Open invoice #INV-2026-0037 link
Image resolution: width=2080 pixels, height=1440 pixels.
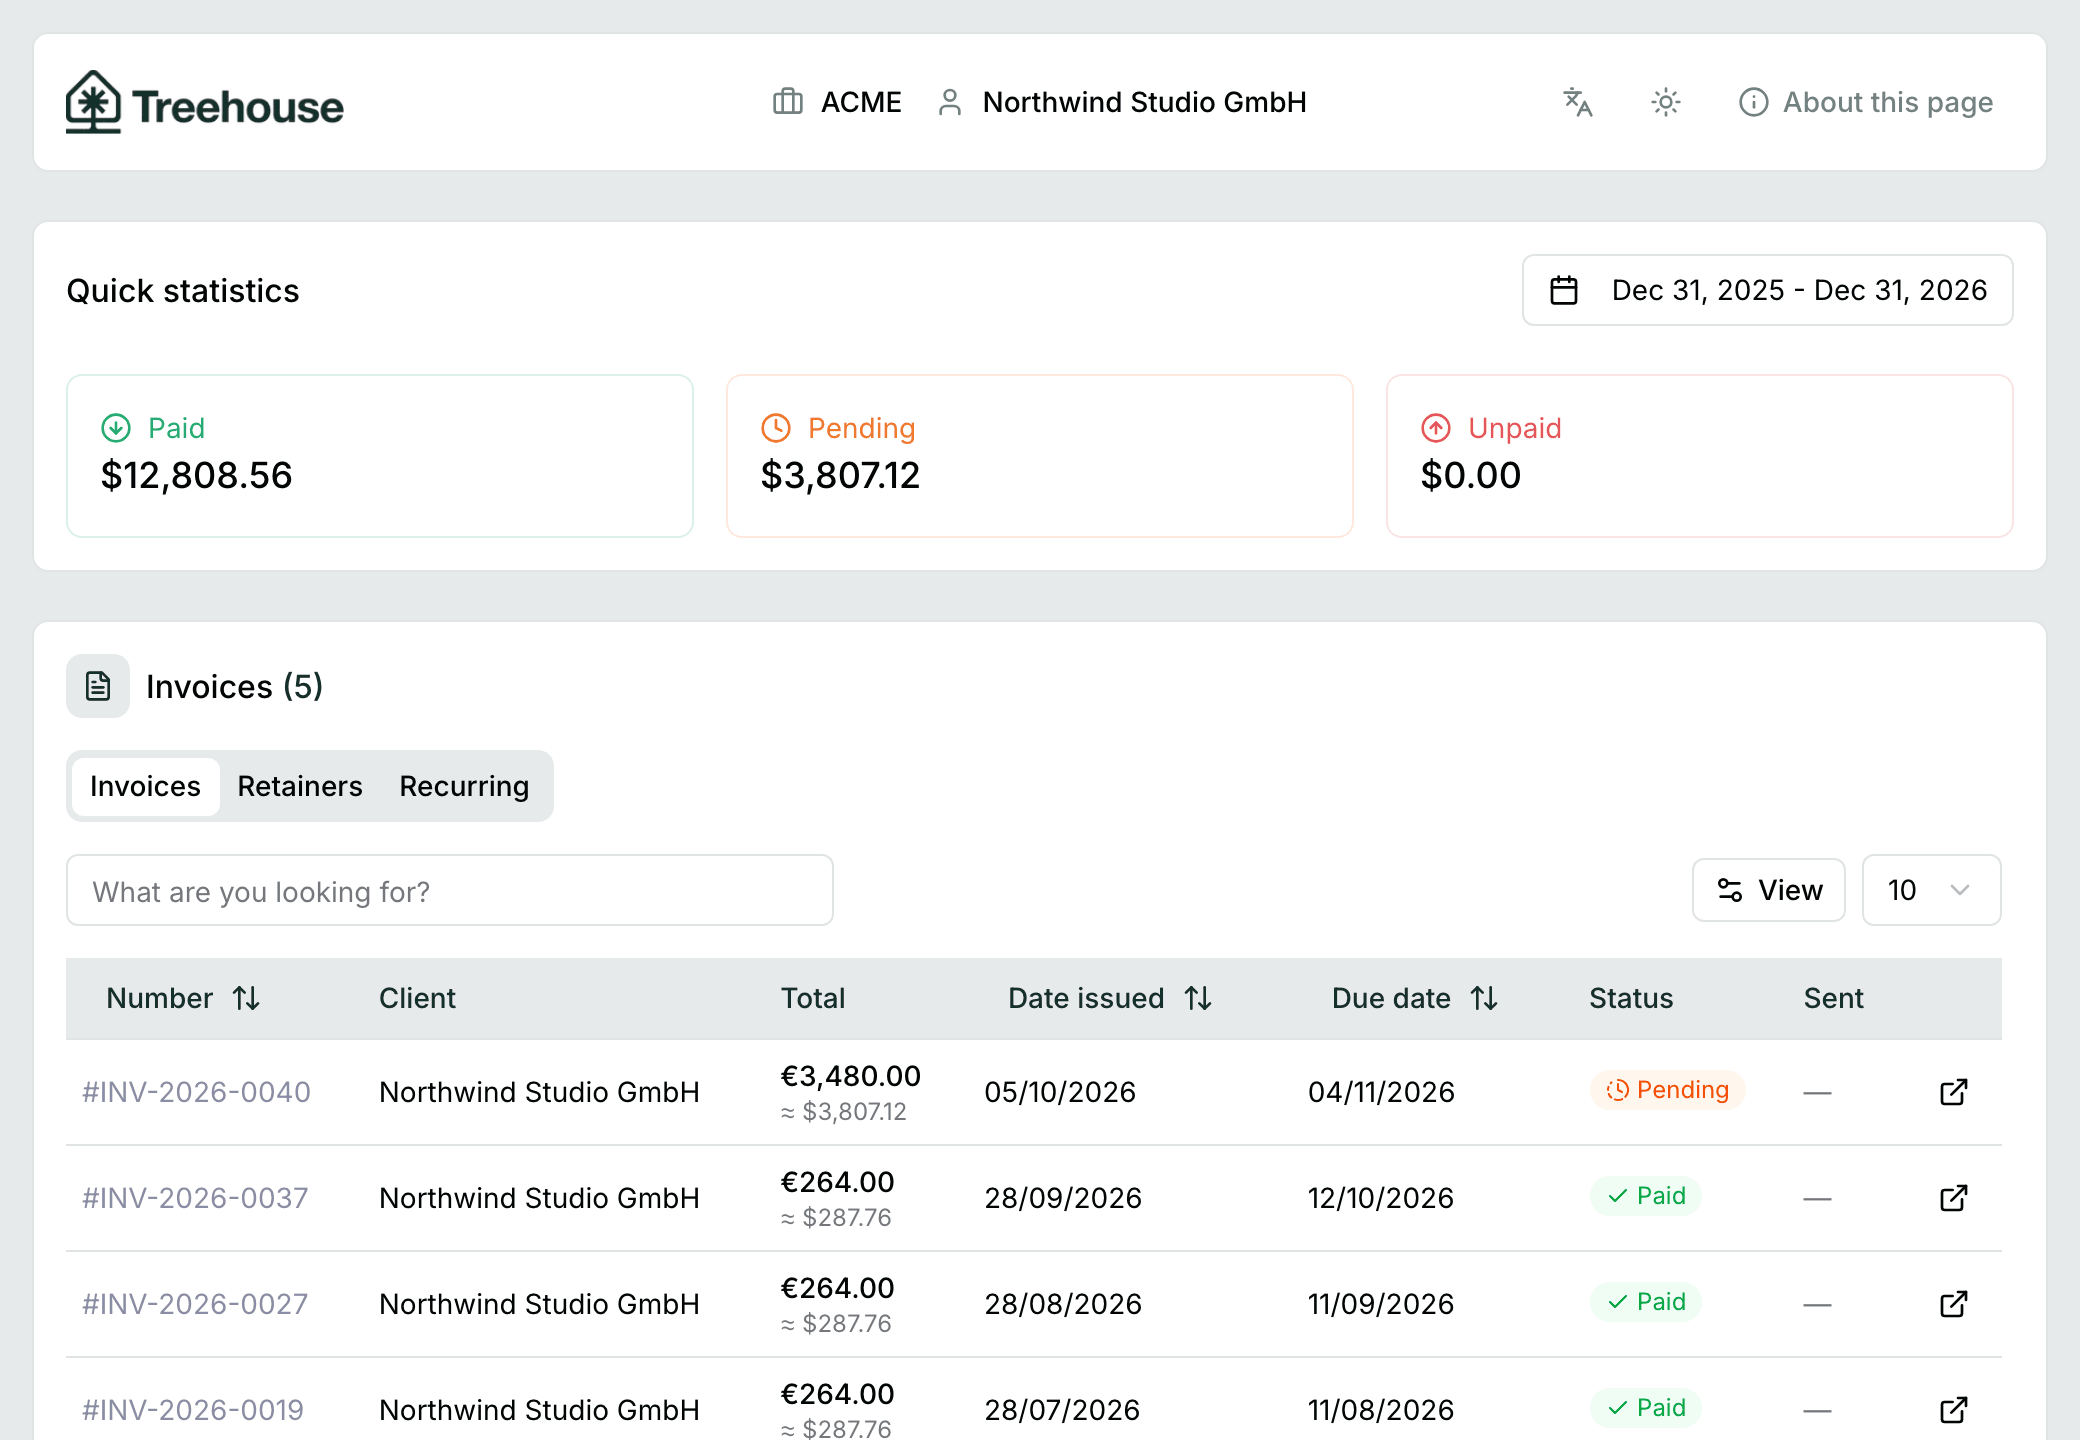[x=195, y=1198]
